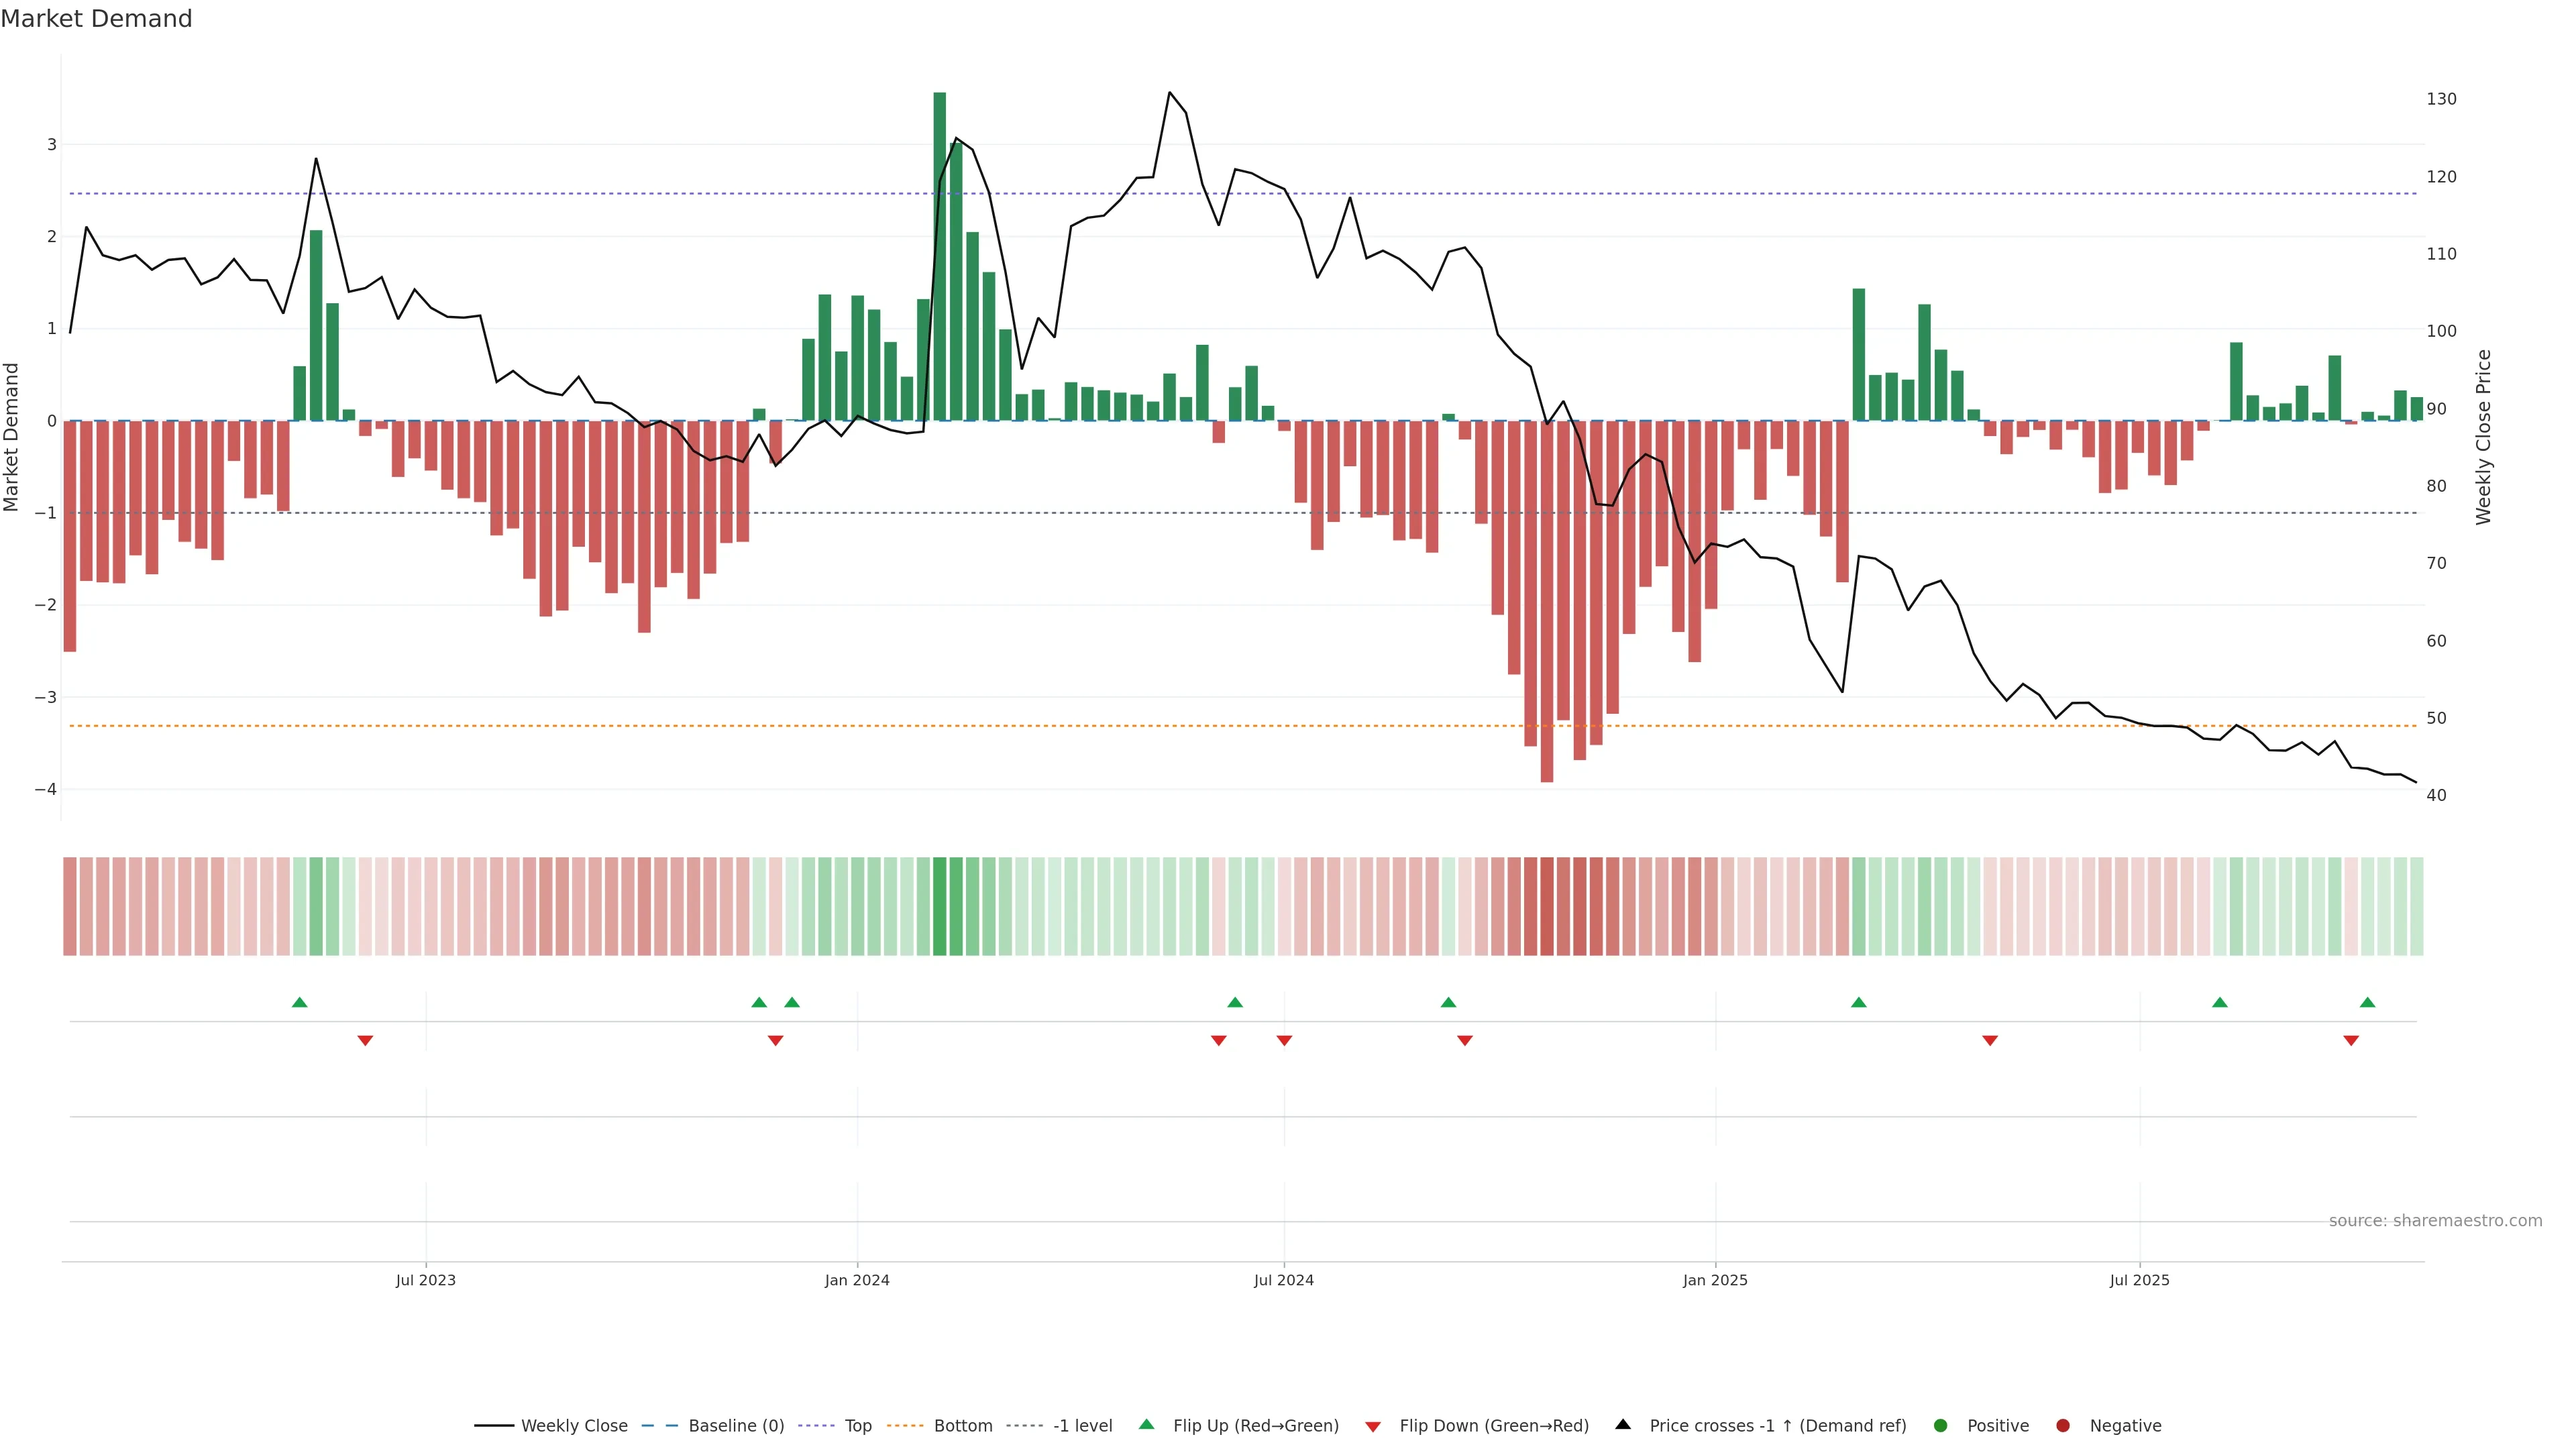This screenshot has width=2576, height=1449.
Task: Click the green Positive legend circle icon
Action: (1941, 1425)
